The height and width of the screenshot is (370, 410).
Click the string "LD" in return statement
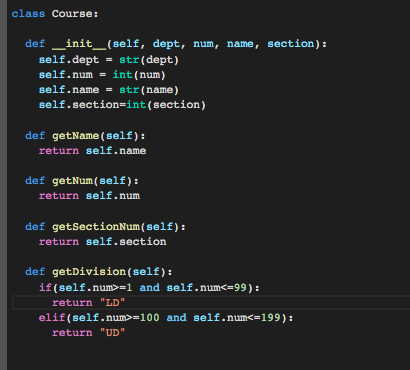pyautogui.click(x=112, y=302)
